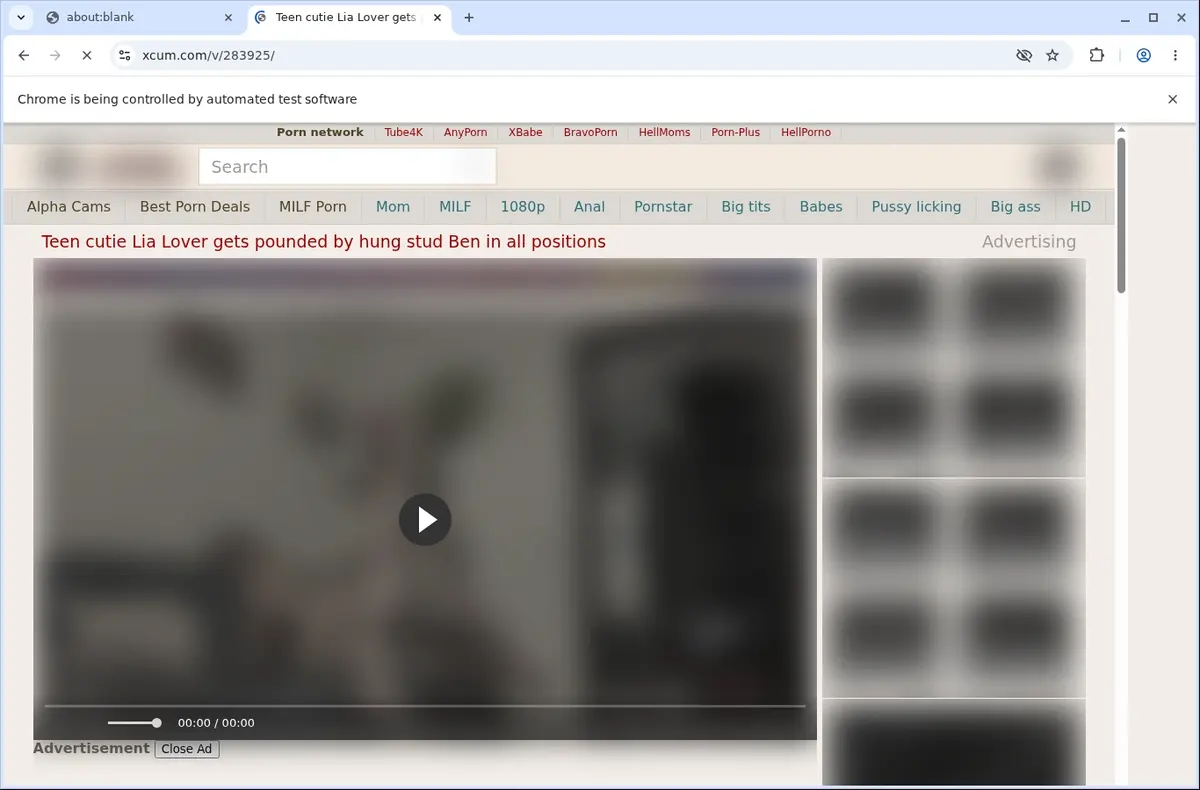Bookmark this page with the star
1200x790 pixels.
click(x=1052, y=55)
